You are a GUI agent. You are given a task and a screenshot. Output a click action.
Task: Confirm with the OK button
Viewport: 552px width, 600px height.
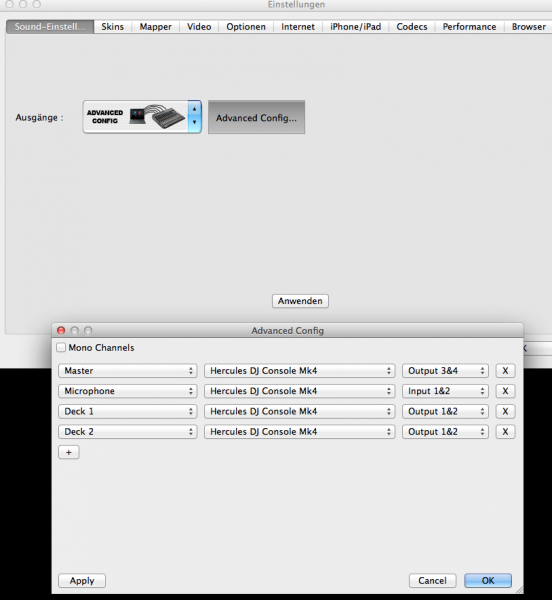pos(488,580)
